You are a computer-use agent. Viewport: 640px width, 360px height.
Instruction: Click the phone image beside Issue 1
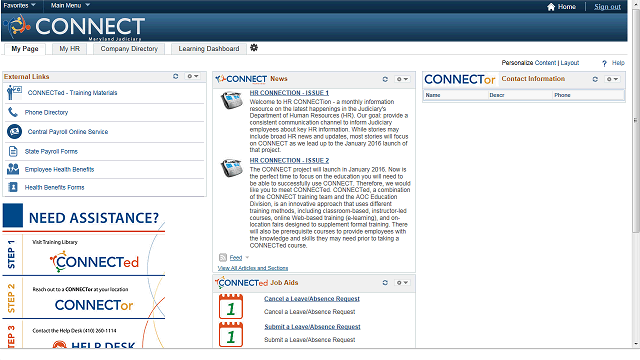231,100
